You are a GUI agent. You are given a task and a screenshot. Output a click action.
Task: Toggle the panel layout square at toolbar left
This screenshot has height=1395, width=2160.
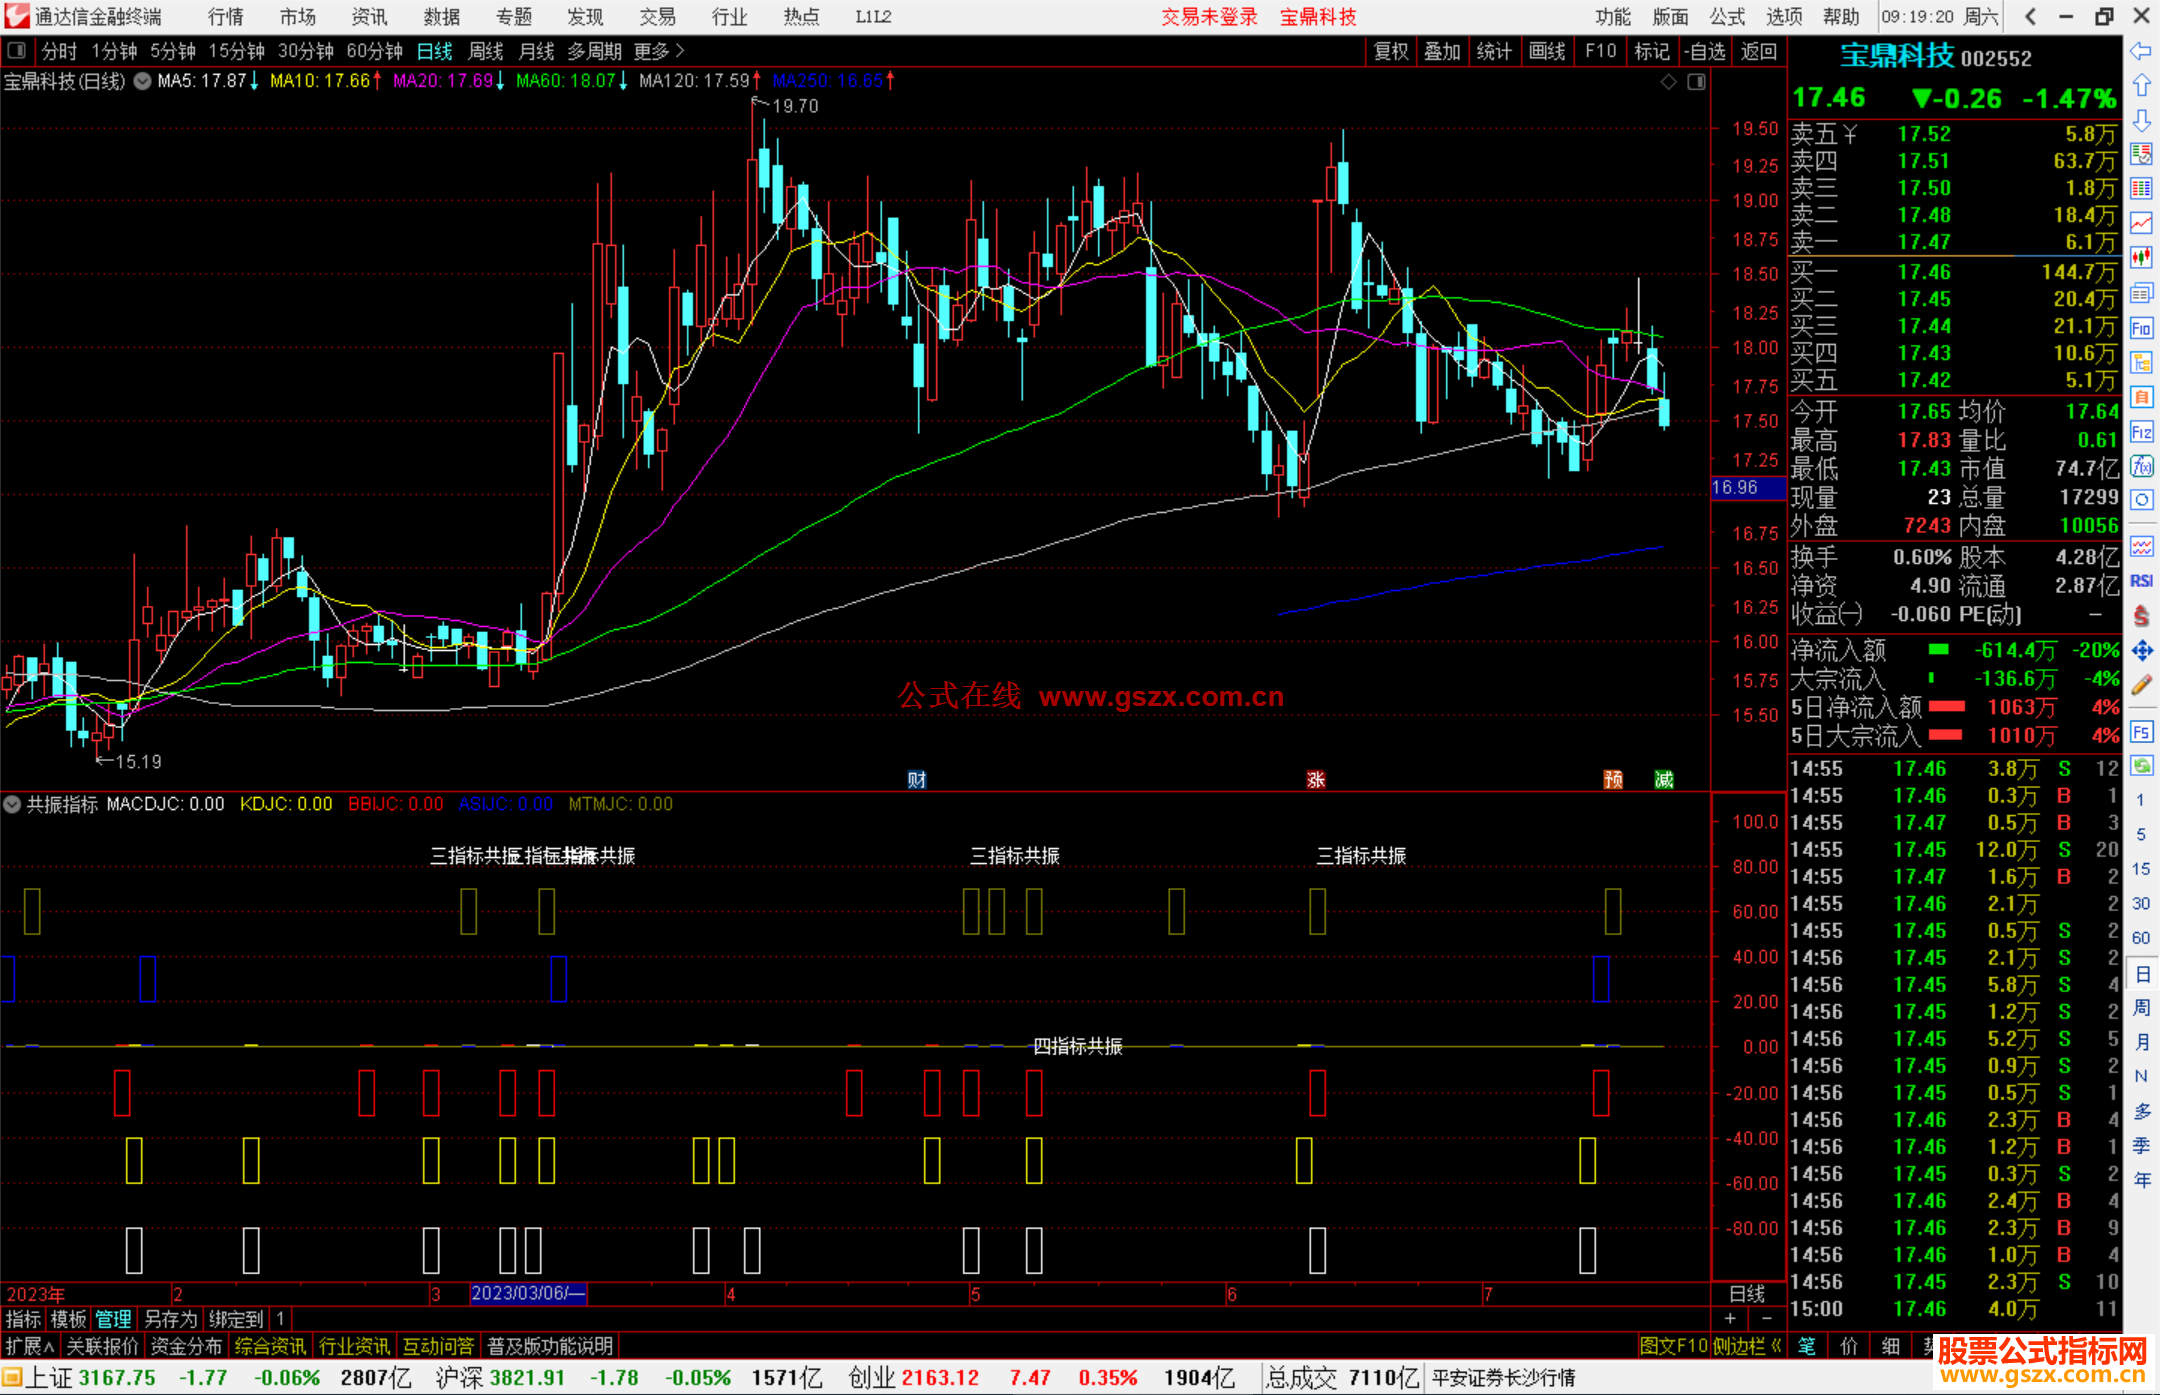tap(16, 51)
